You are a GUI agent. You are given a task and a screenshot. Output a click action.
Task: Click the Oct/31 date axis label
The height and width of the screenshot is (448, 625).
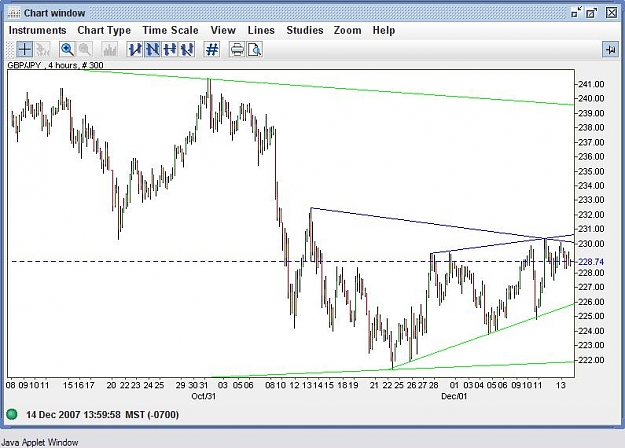coord(204,396)
